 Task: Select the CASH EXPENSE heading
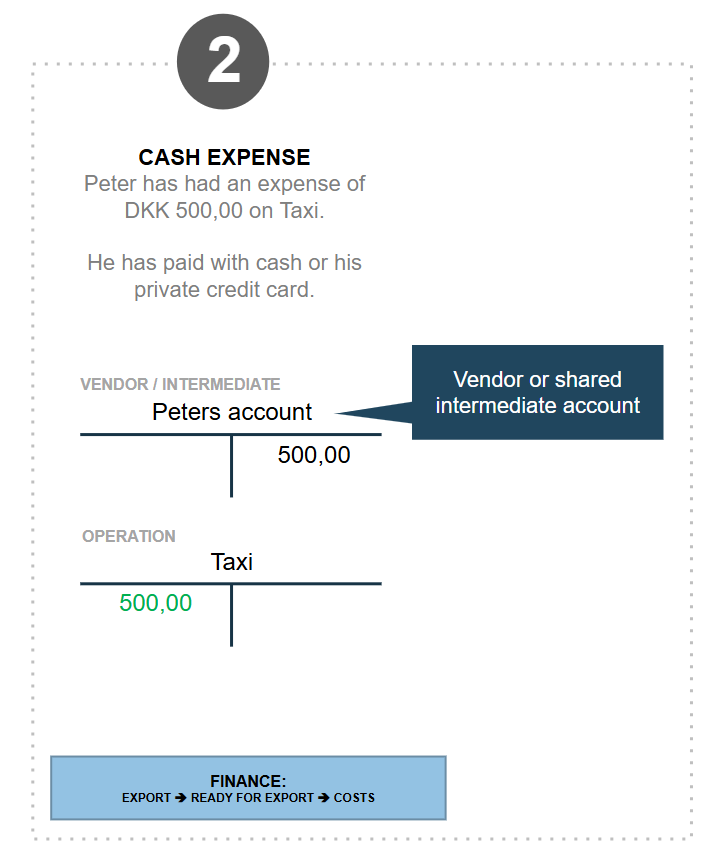224,157
